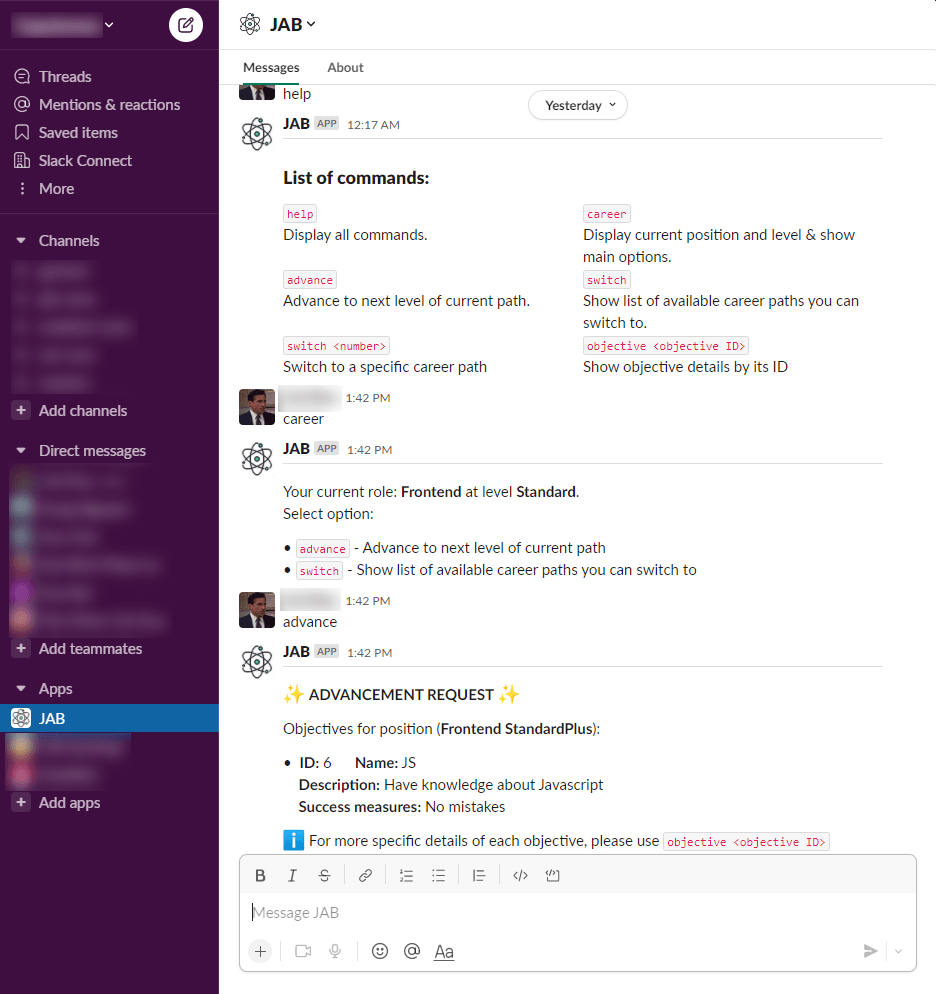The image size is (936, 994).
Task: Click the 12:17 AM message timestamp
Action: (x=373, y=125)
